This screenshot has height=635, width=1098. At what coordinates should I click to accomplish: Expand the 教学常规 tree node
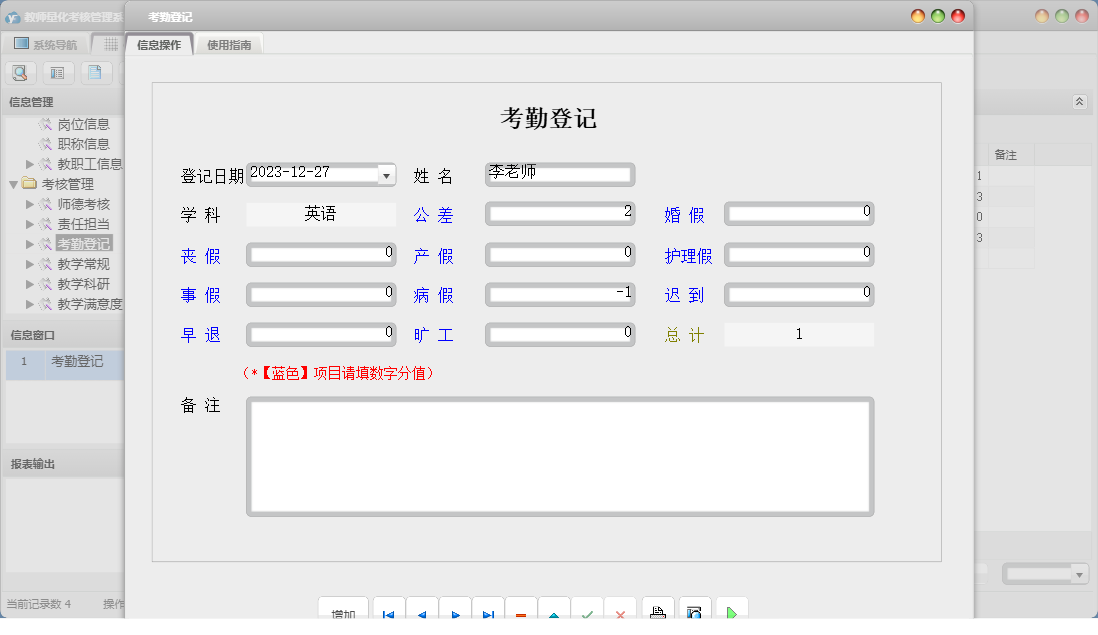[29, 262]
